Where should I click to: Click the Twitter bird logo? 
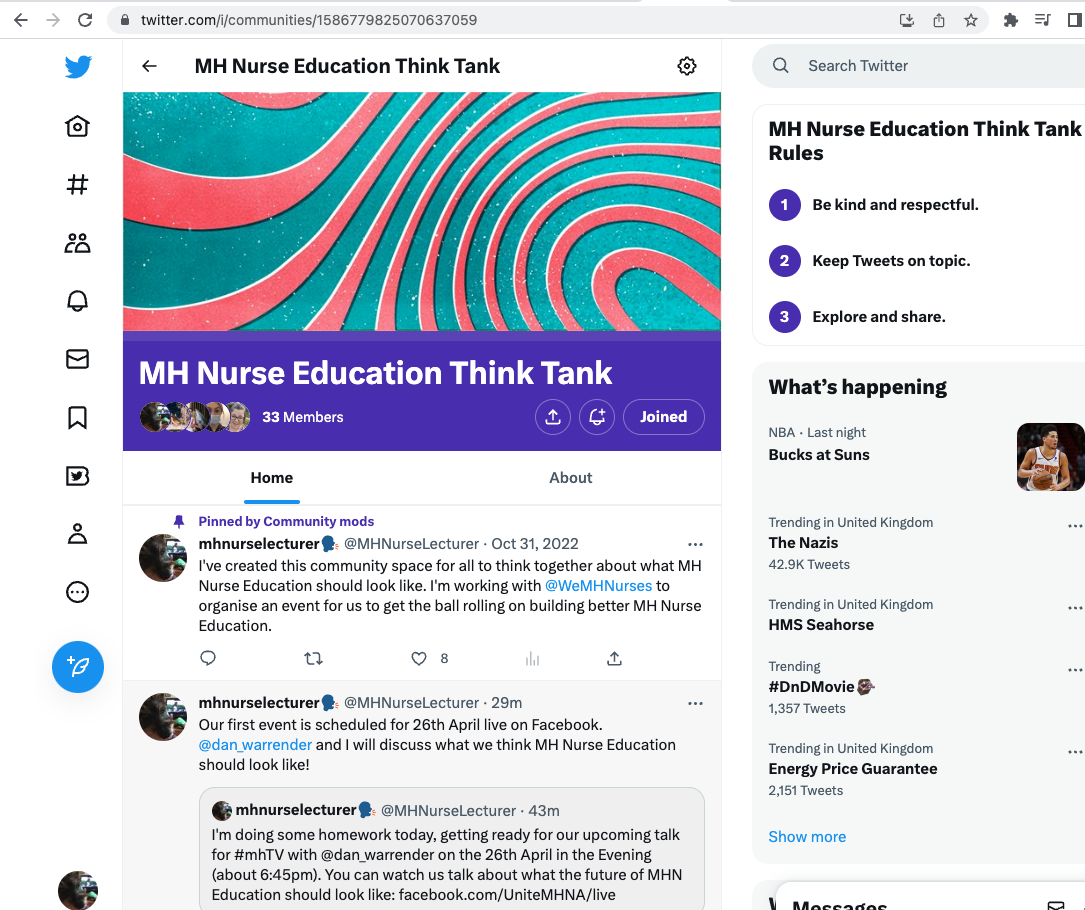coord(78,67)
